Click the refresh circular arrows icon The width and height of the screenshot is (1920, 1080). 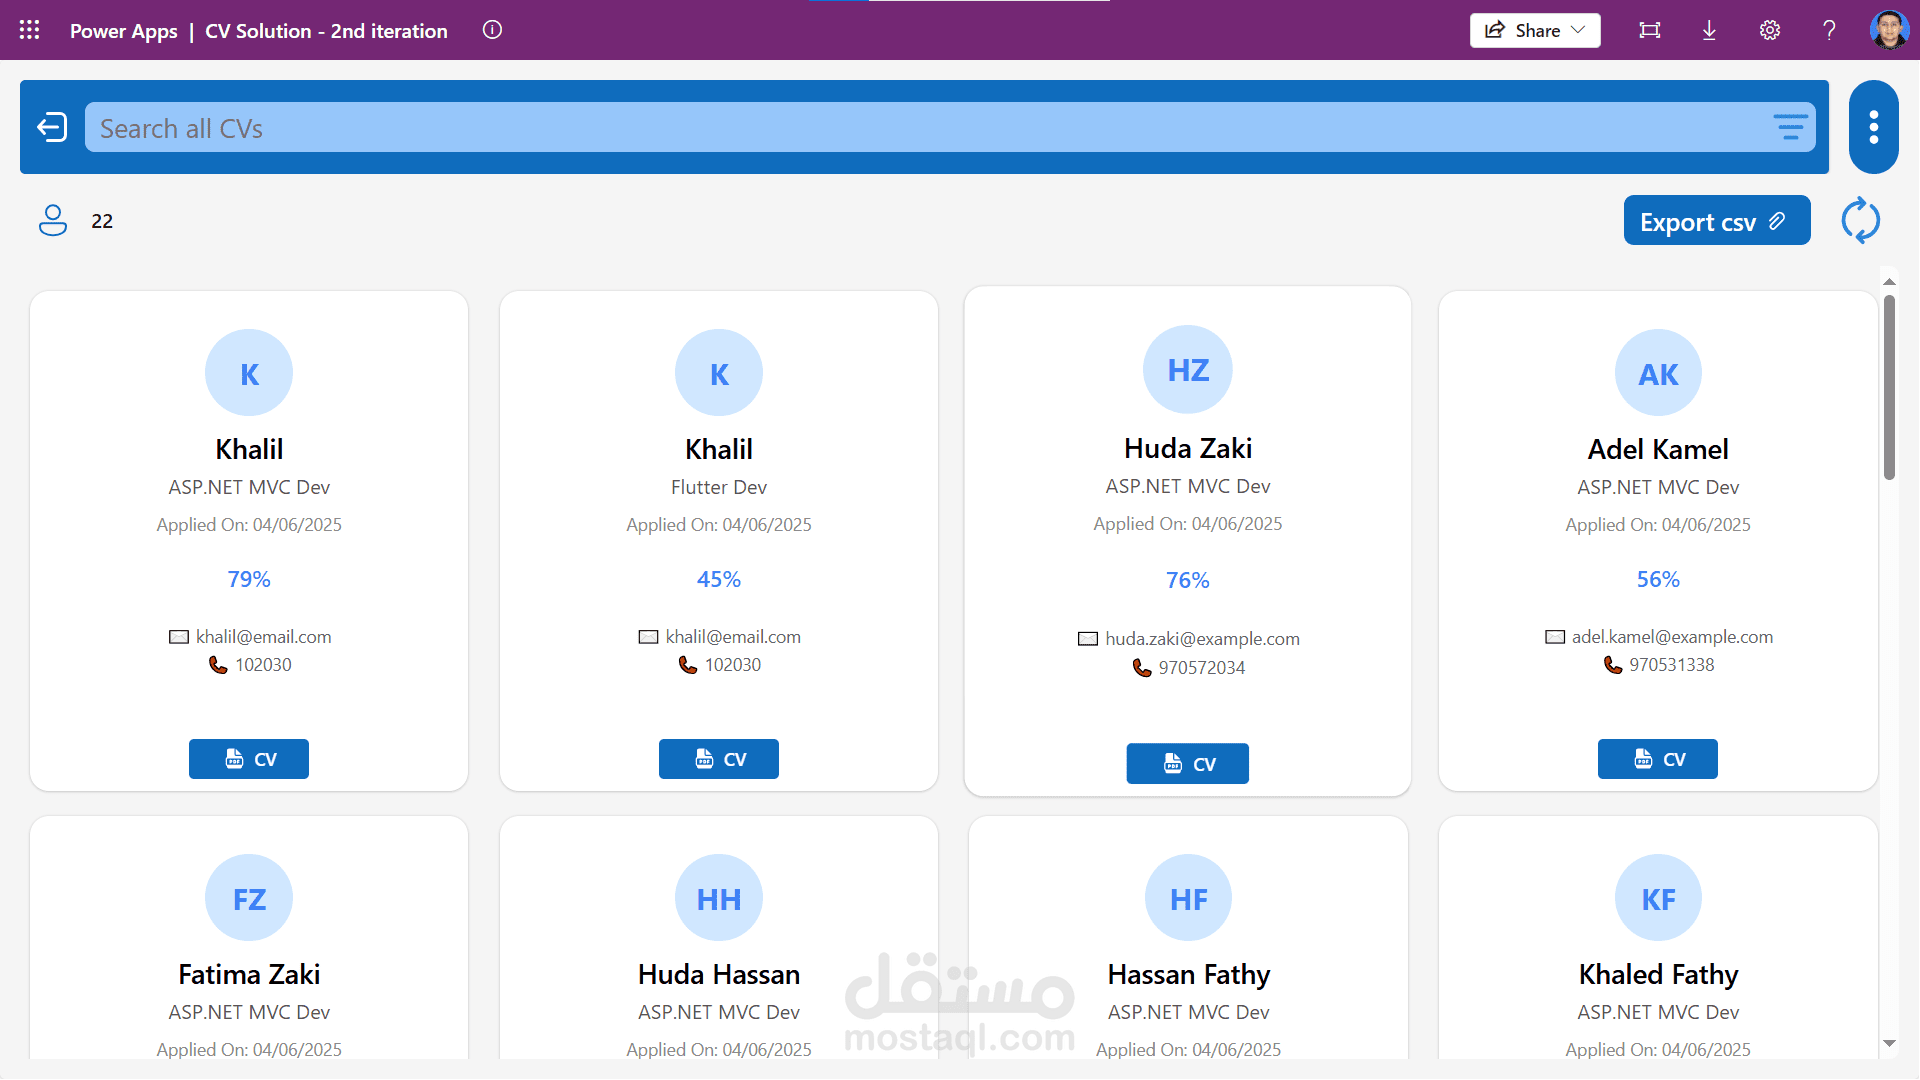click(x=1860, y=220)
